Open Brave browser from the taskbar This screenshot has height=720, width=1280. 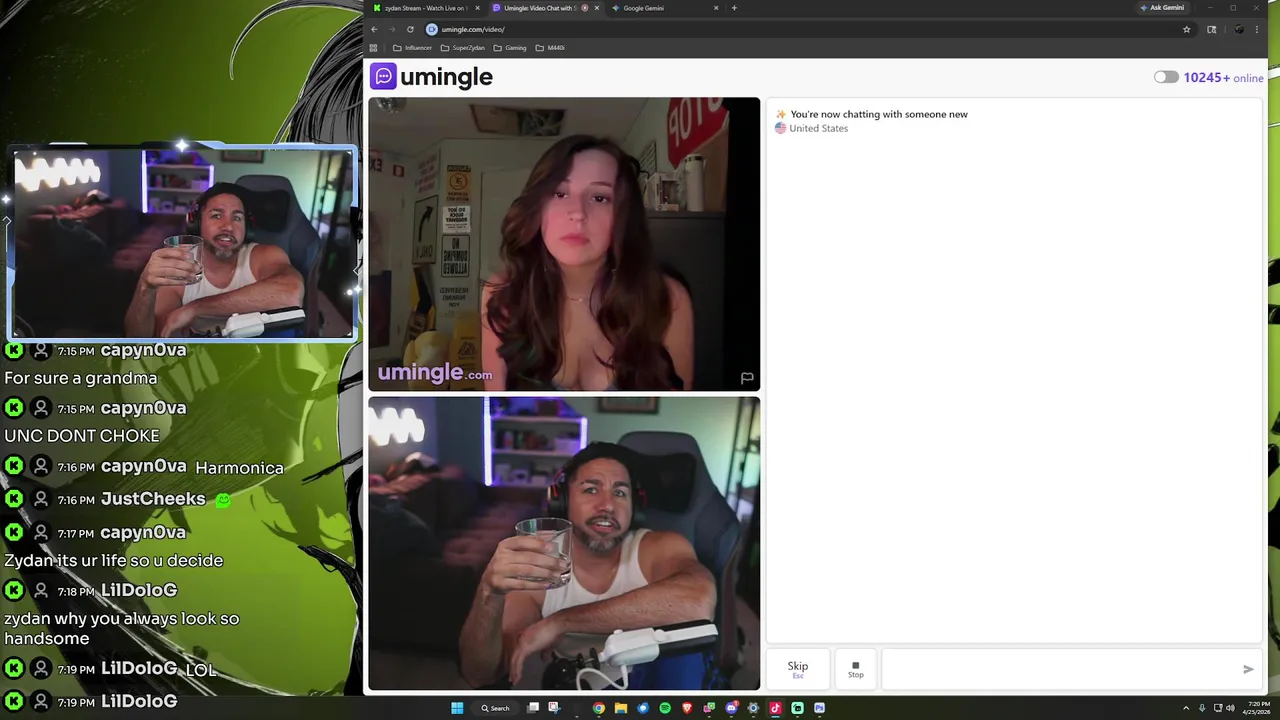(x=687, y=708)
